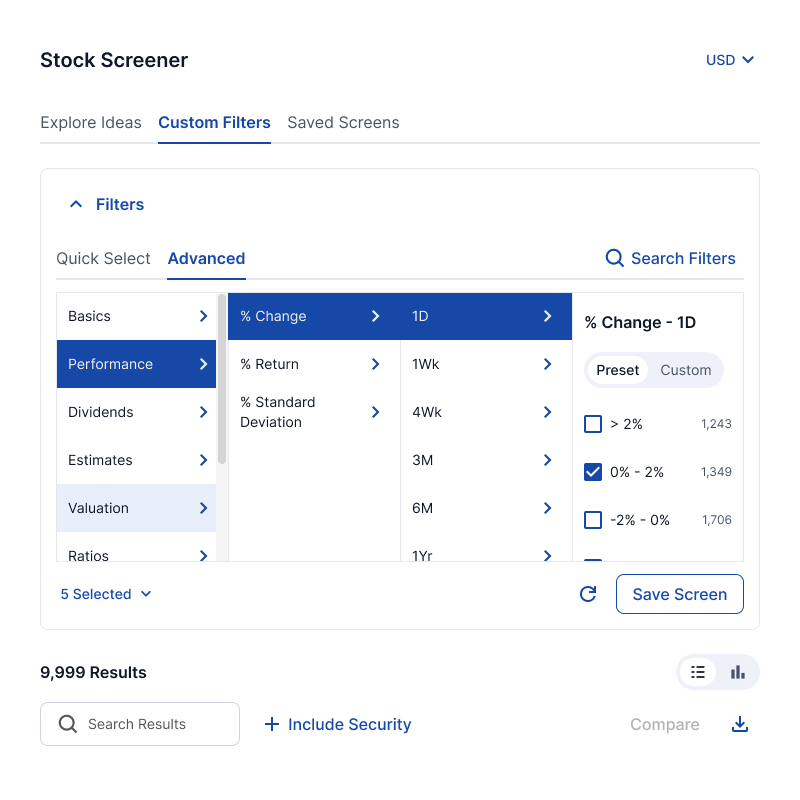
Task: Switch to bar chart view icon
Action: coord(738,672)
